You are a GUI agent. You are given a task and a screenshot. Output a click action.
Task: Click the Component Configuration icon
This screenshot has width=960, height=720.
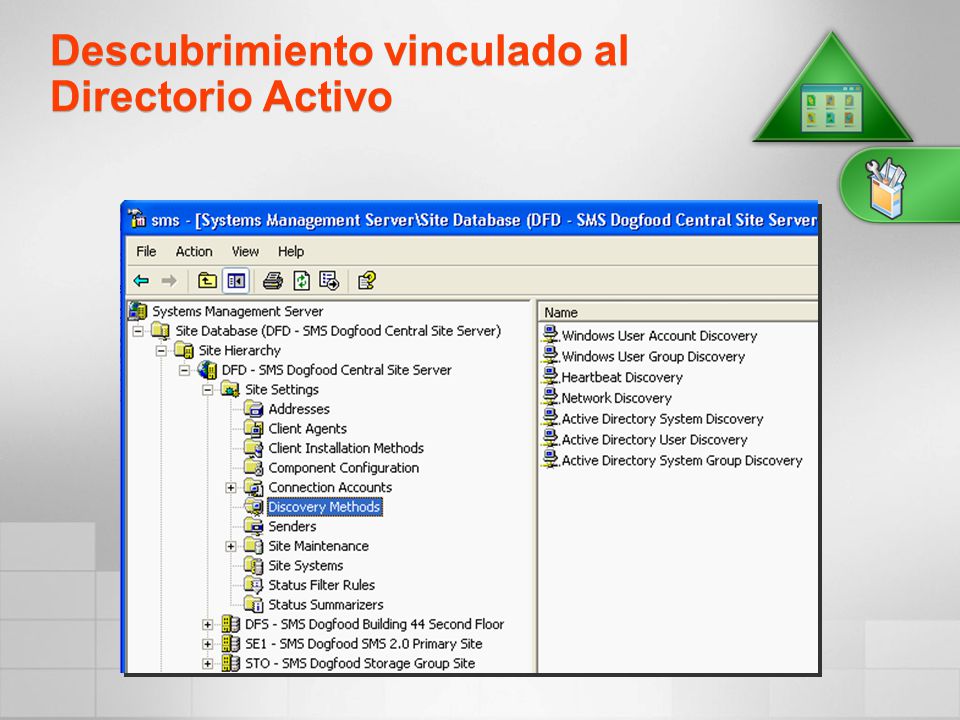point(253,468)
